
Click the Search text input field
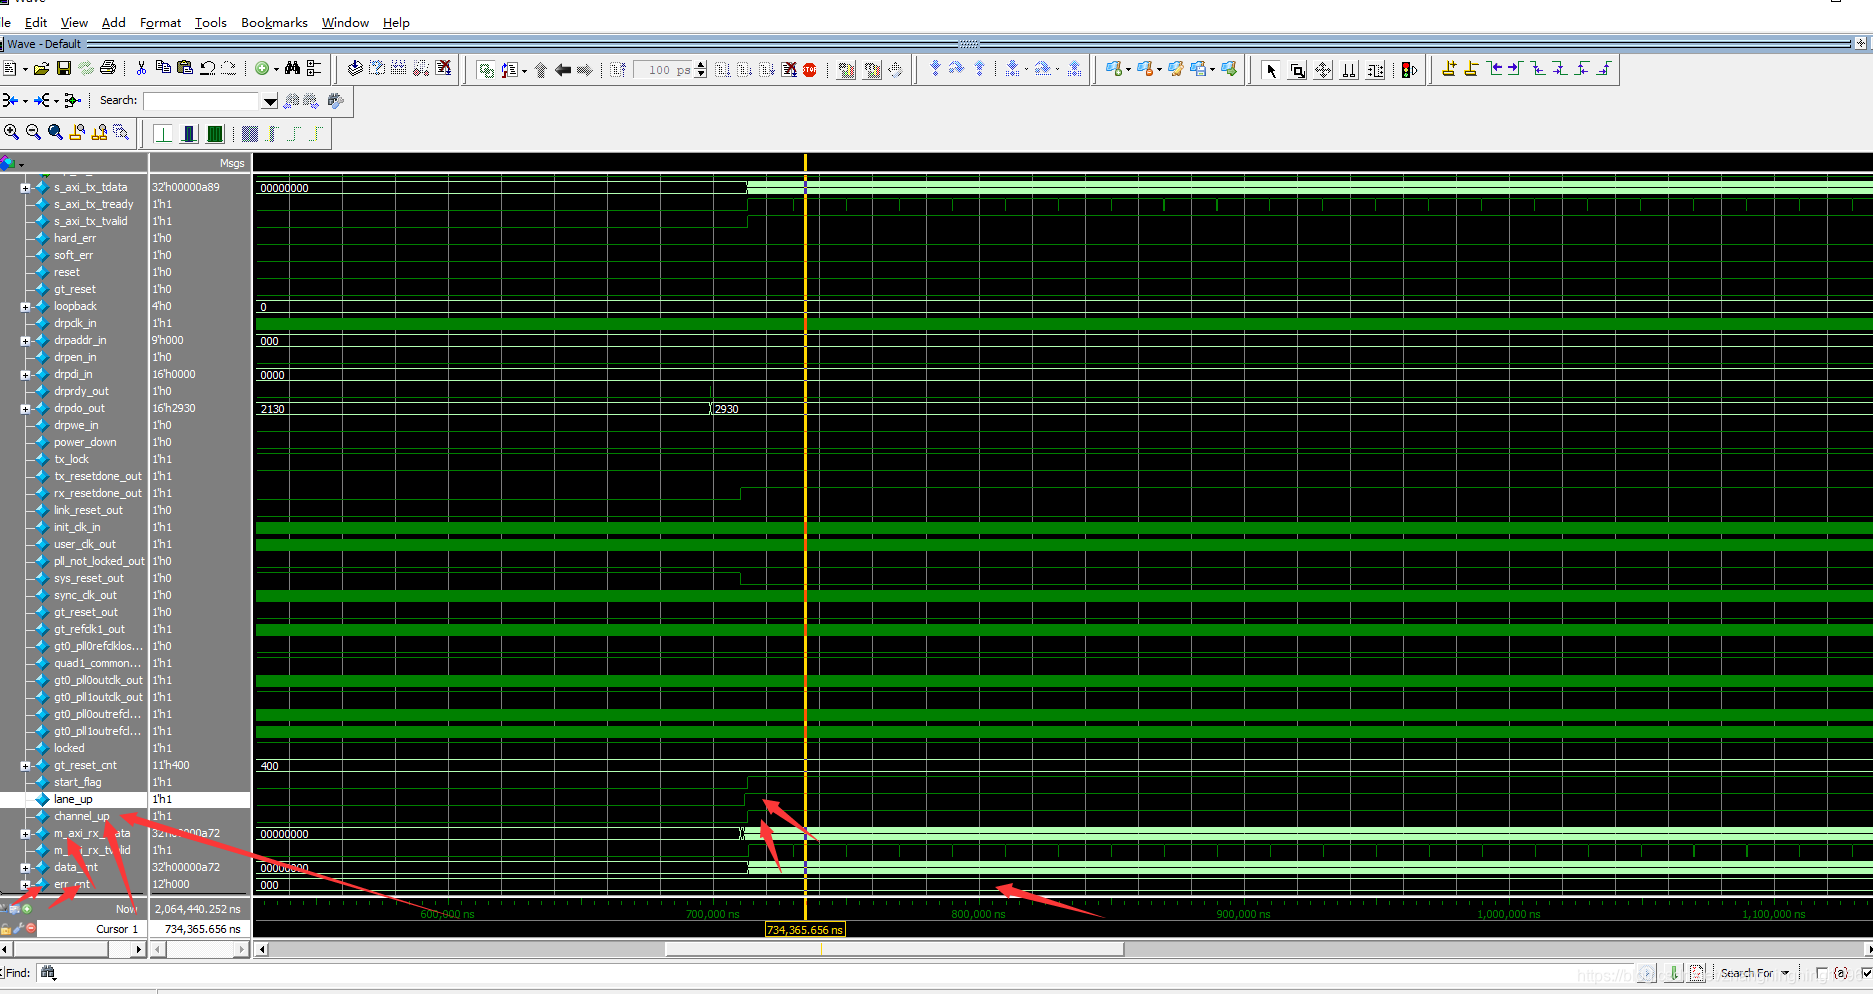click(202, 101)
